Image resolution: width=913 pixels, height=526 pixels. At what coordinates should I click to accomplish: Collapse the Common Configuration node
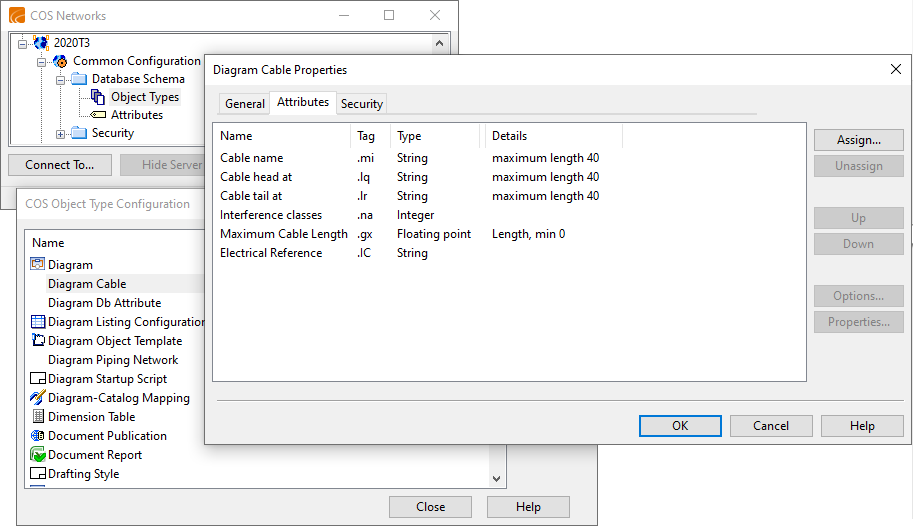click(x=43, y=61)
